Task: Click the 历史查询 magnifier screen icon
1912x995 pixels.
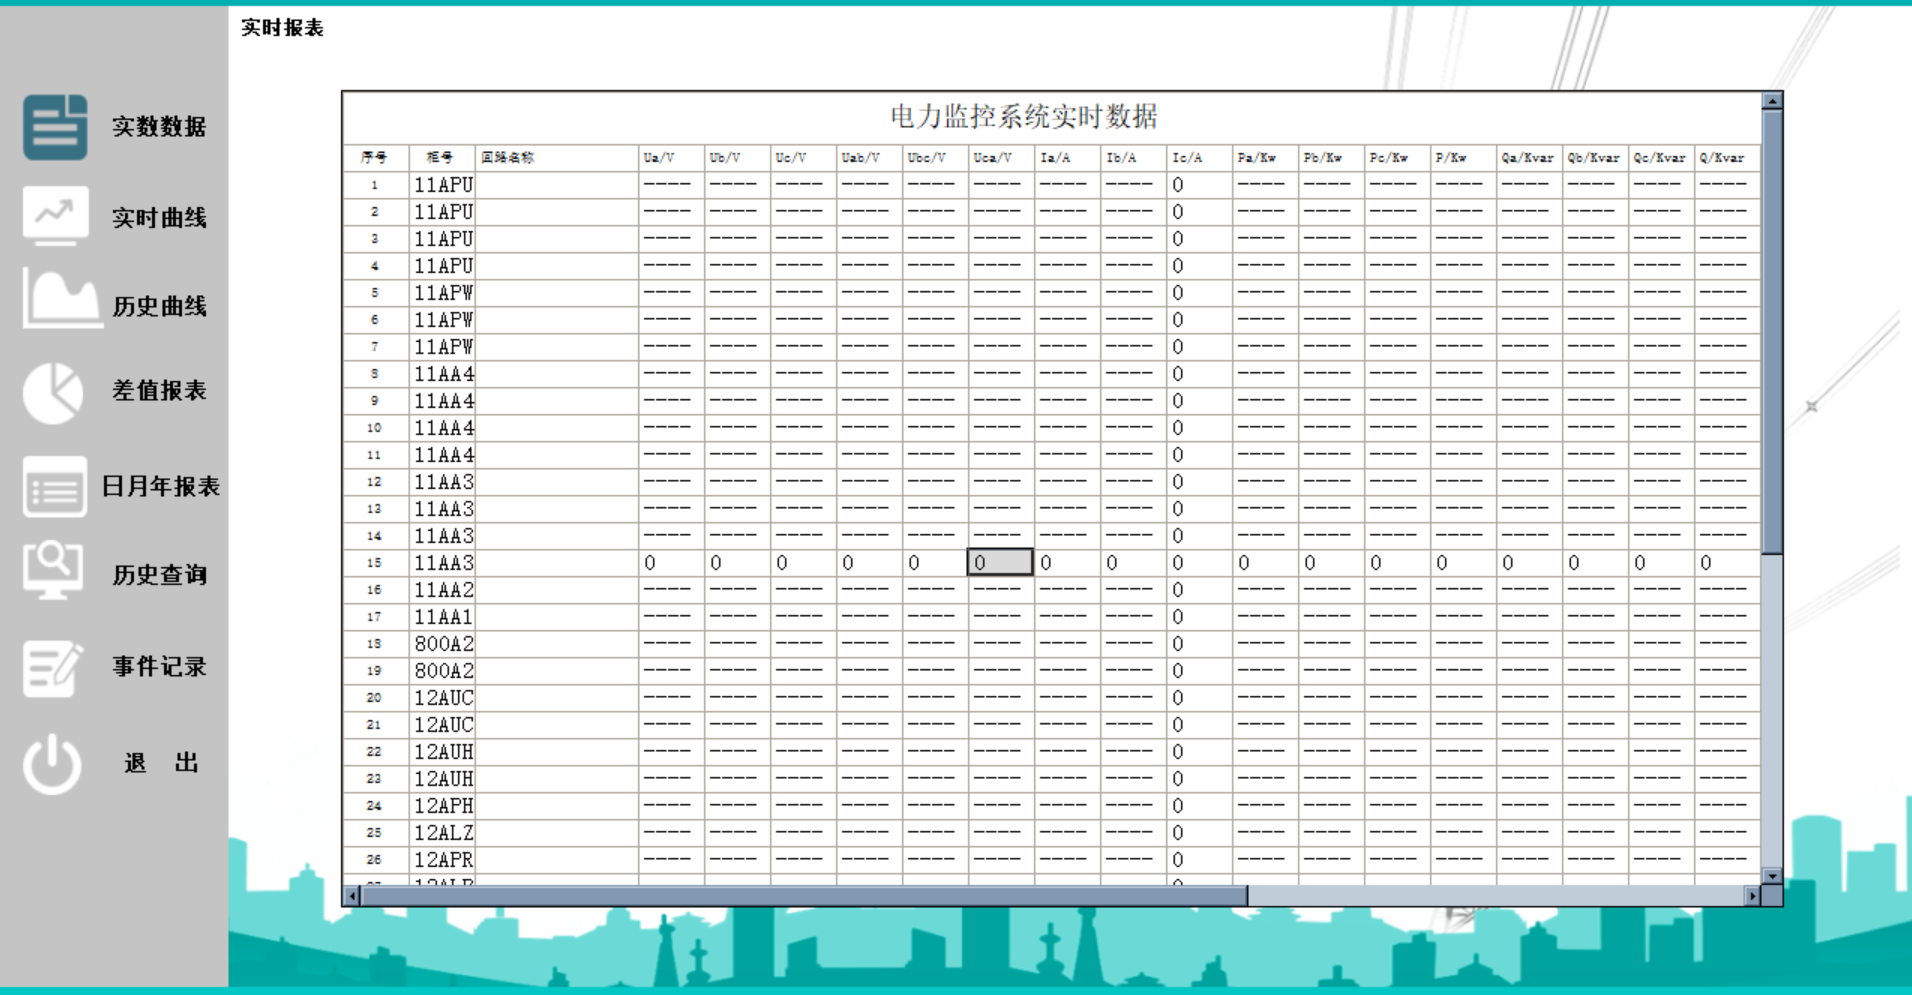Action: (x=53, y=572)
